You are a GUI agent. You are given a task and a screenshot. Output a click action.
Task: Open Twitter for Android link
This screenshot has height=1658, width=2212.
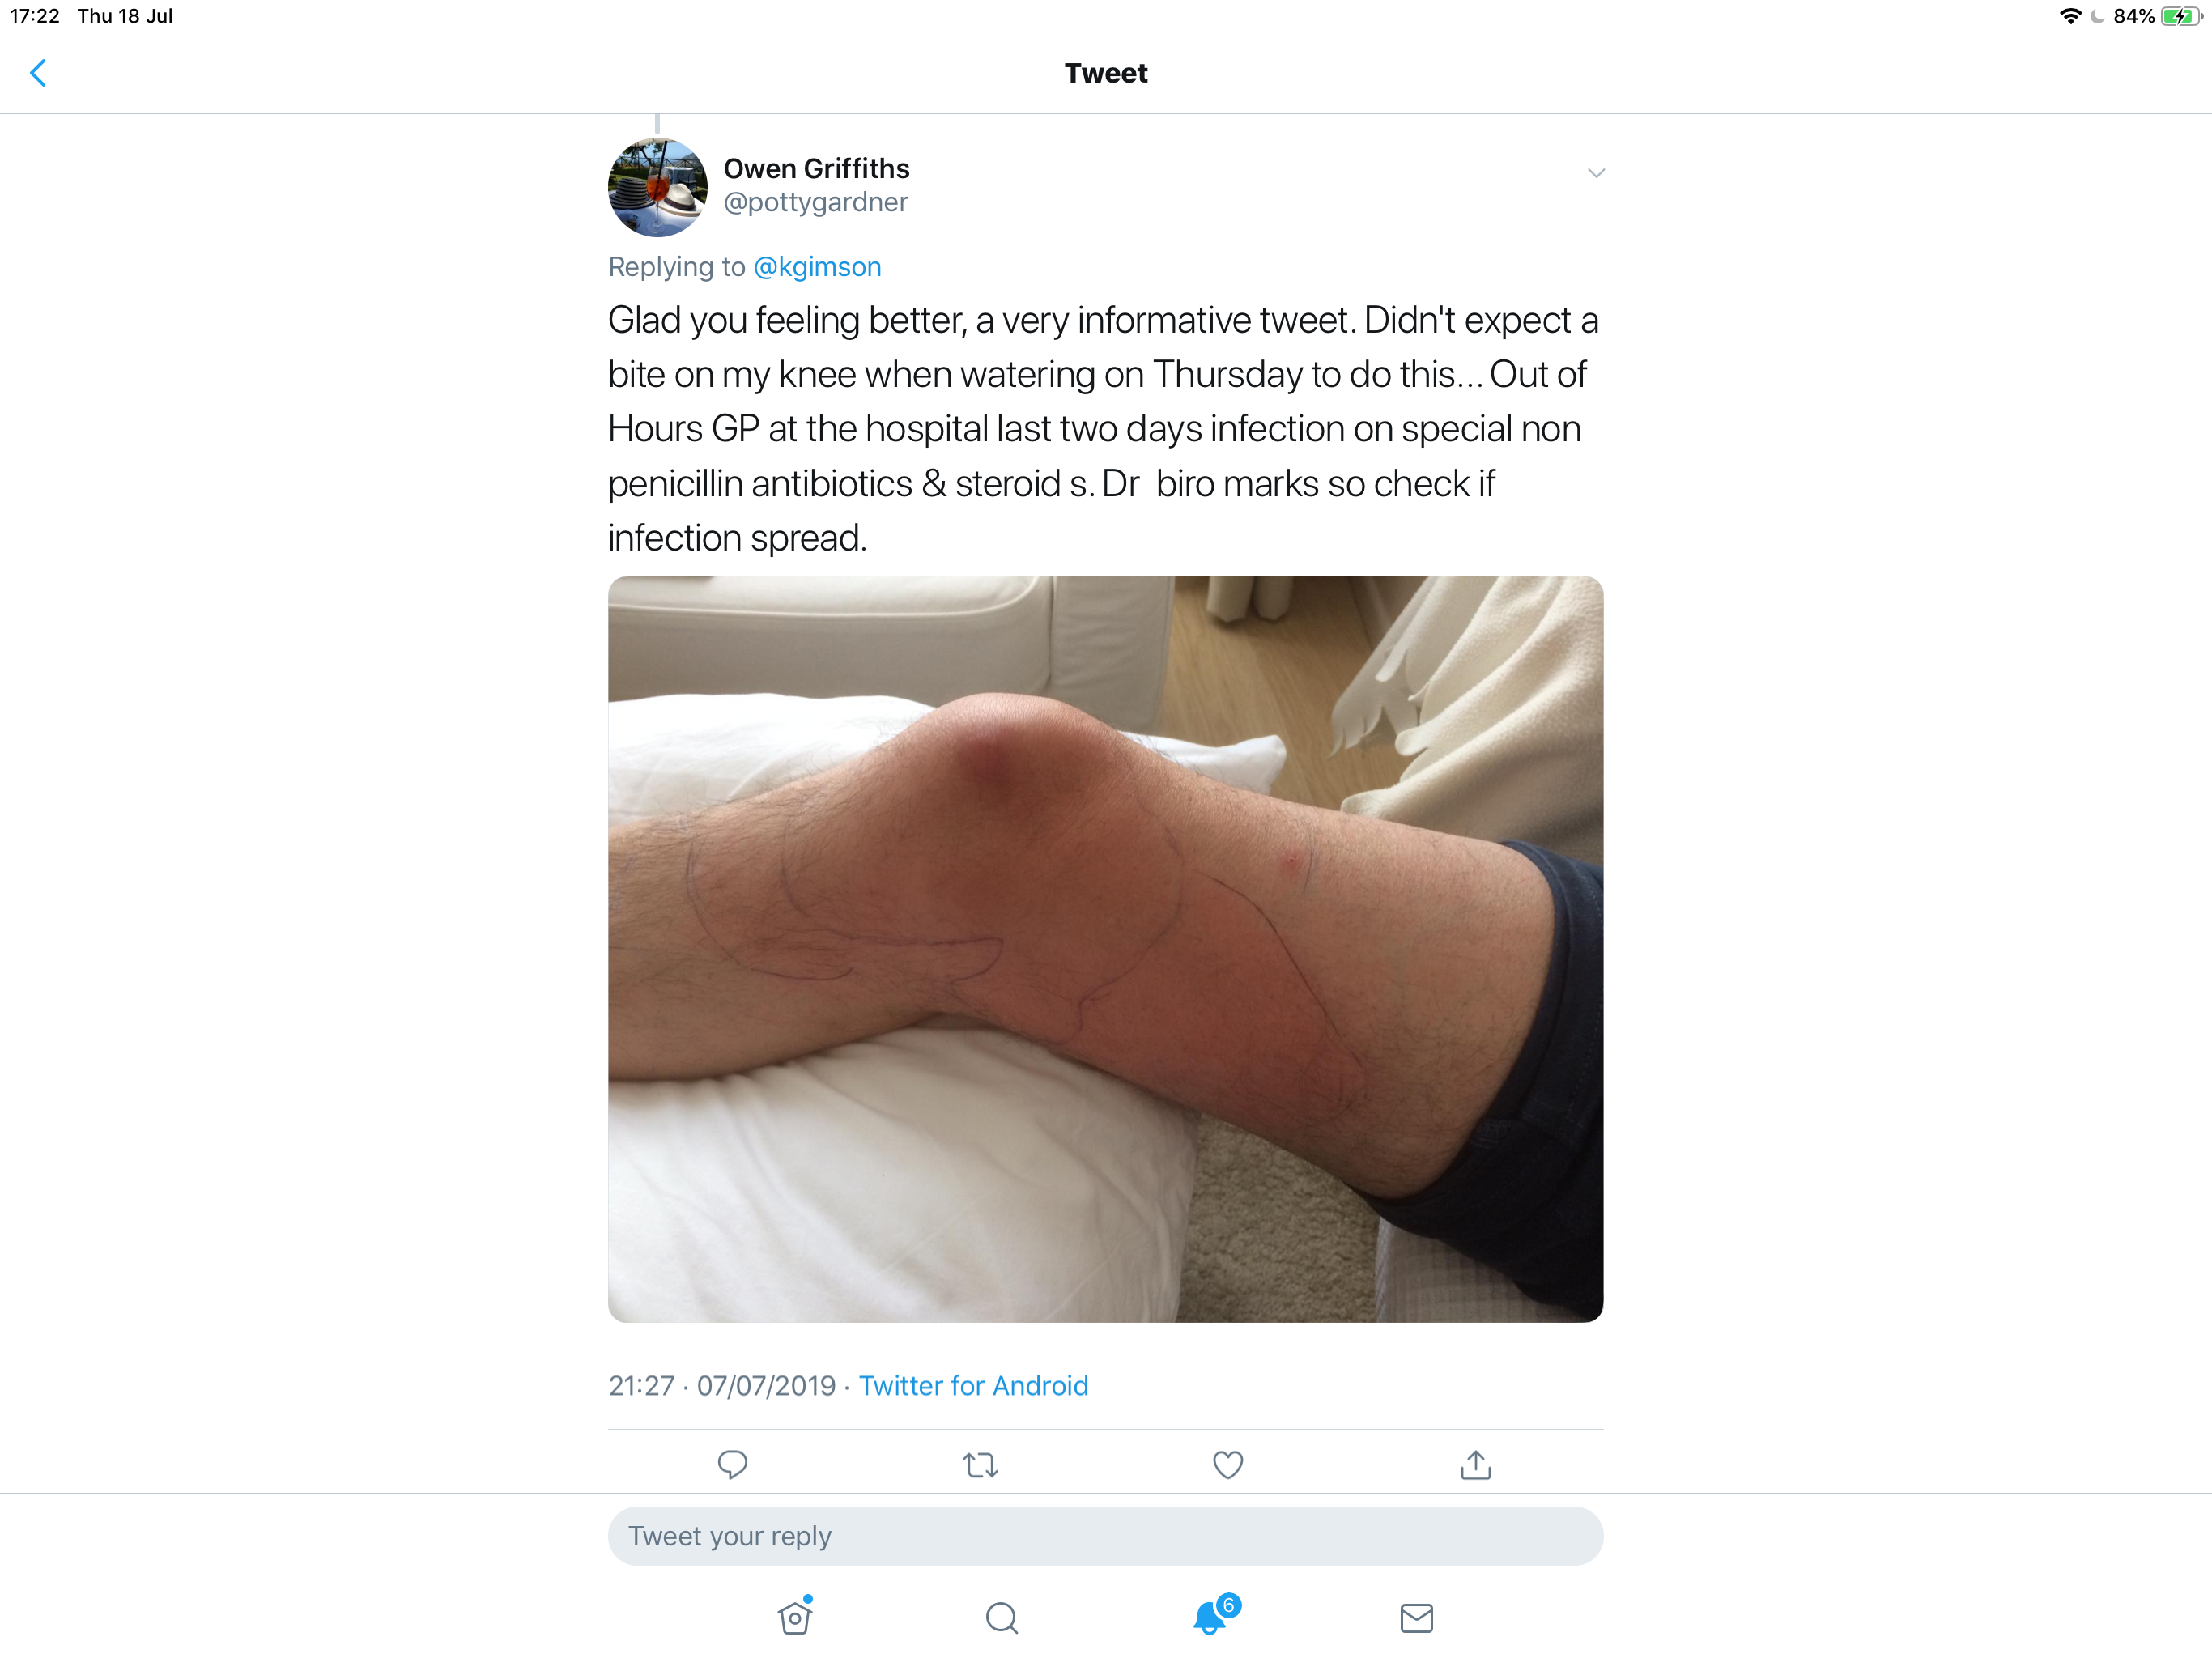[x=973, y=1386]
